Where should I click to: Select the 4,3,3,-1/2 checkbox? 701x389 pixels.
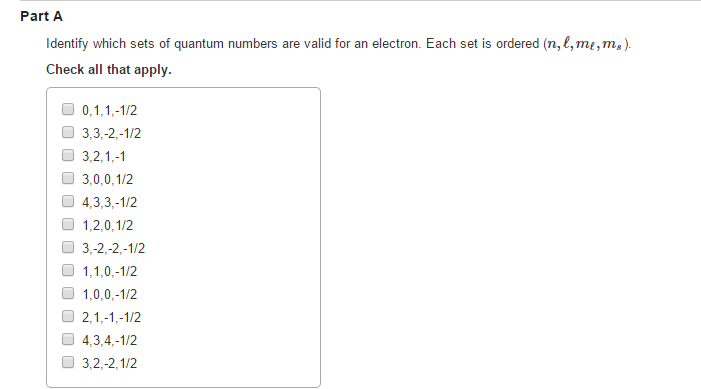(x=68, y=201)
